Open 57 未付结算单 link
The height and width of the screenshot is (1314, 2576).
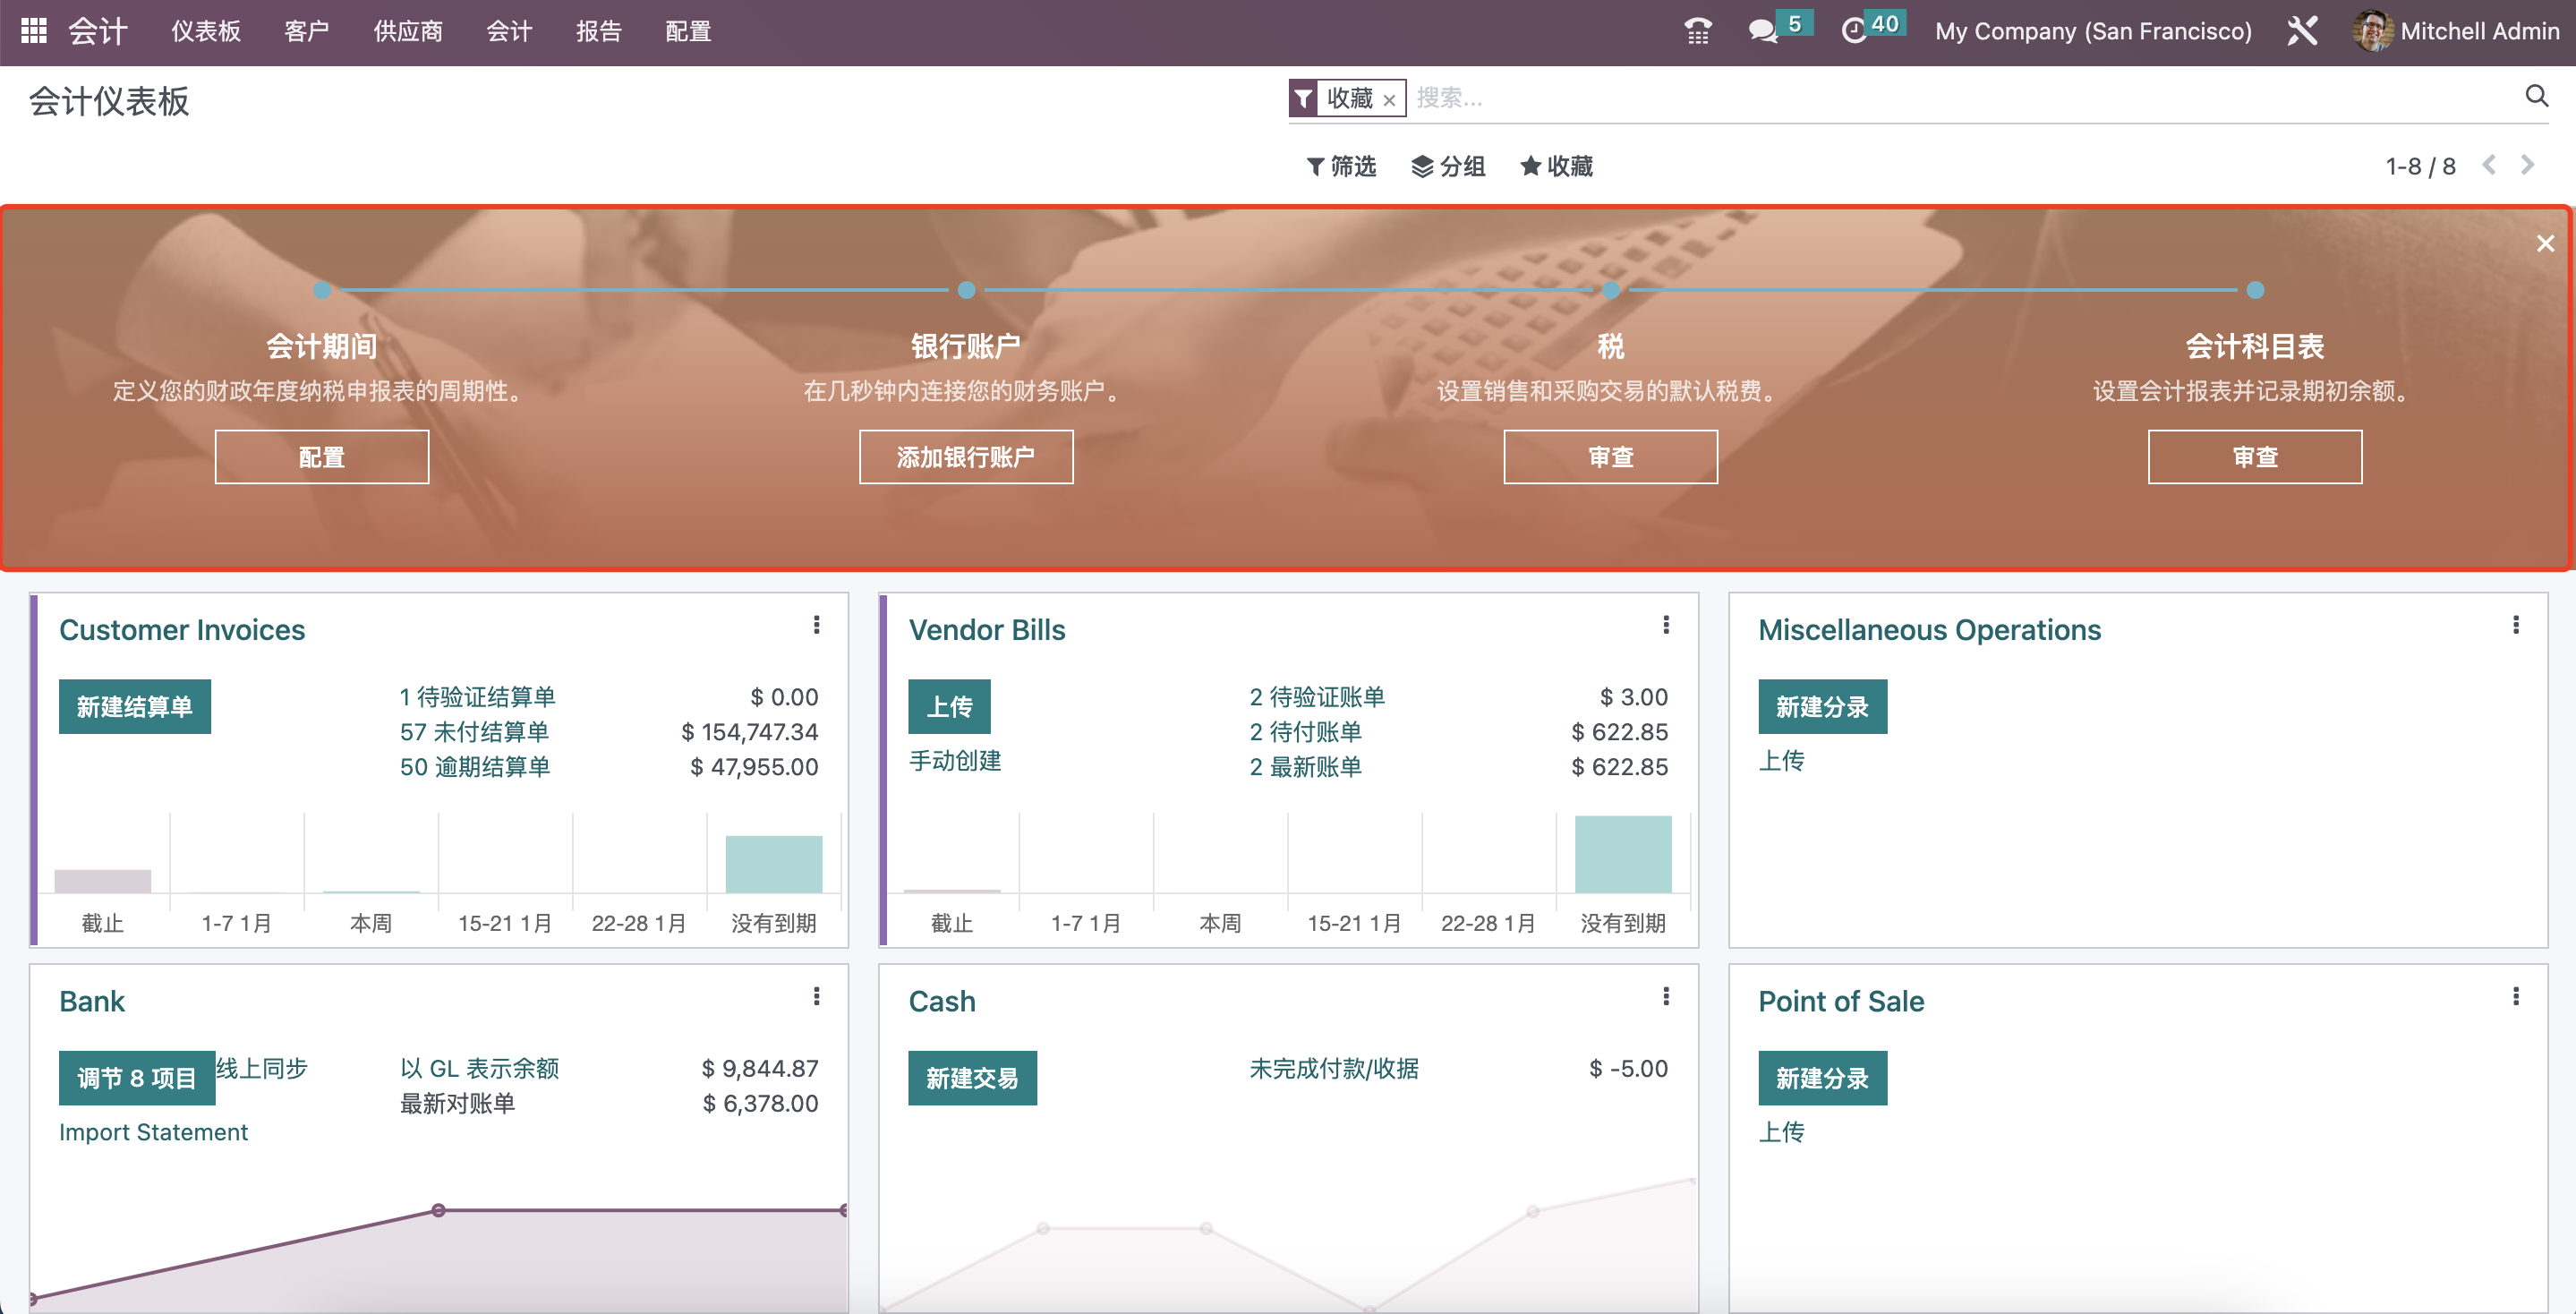coord(474,732)
